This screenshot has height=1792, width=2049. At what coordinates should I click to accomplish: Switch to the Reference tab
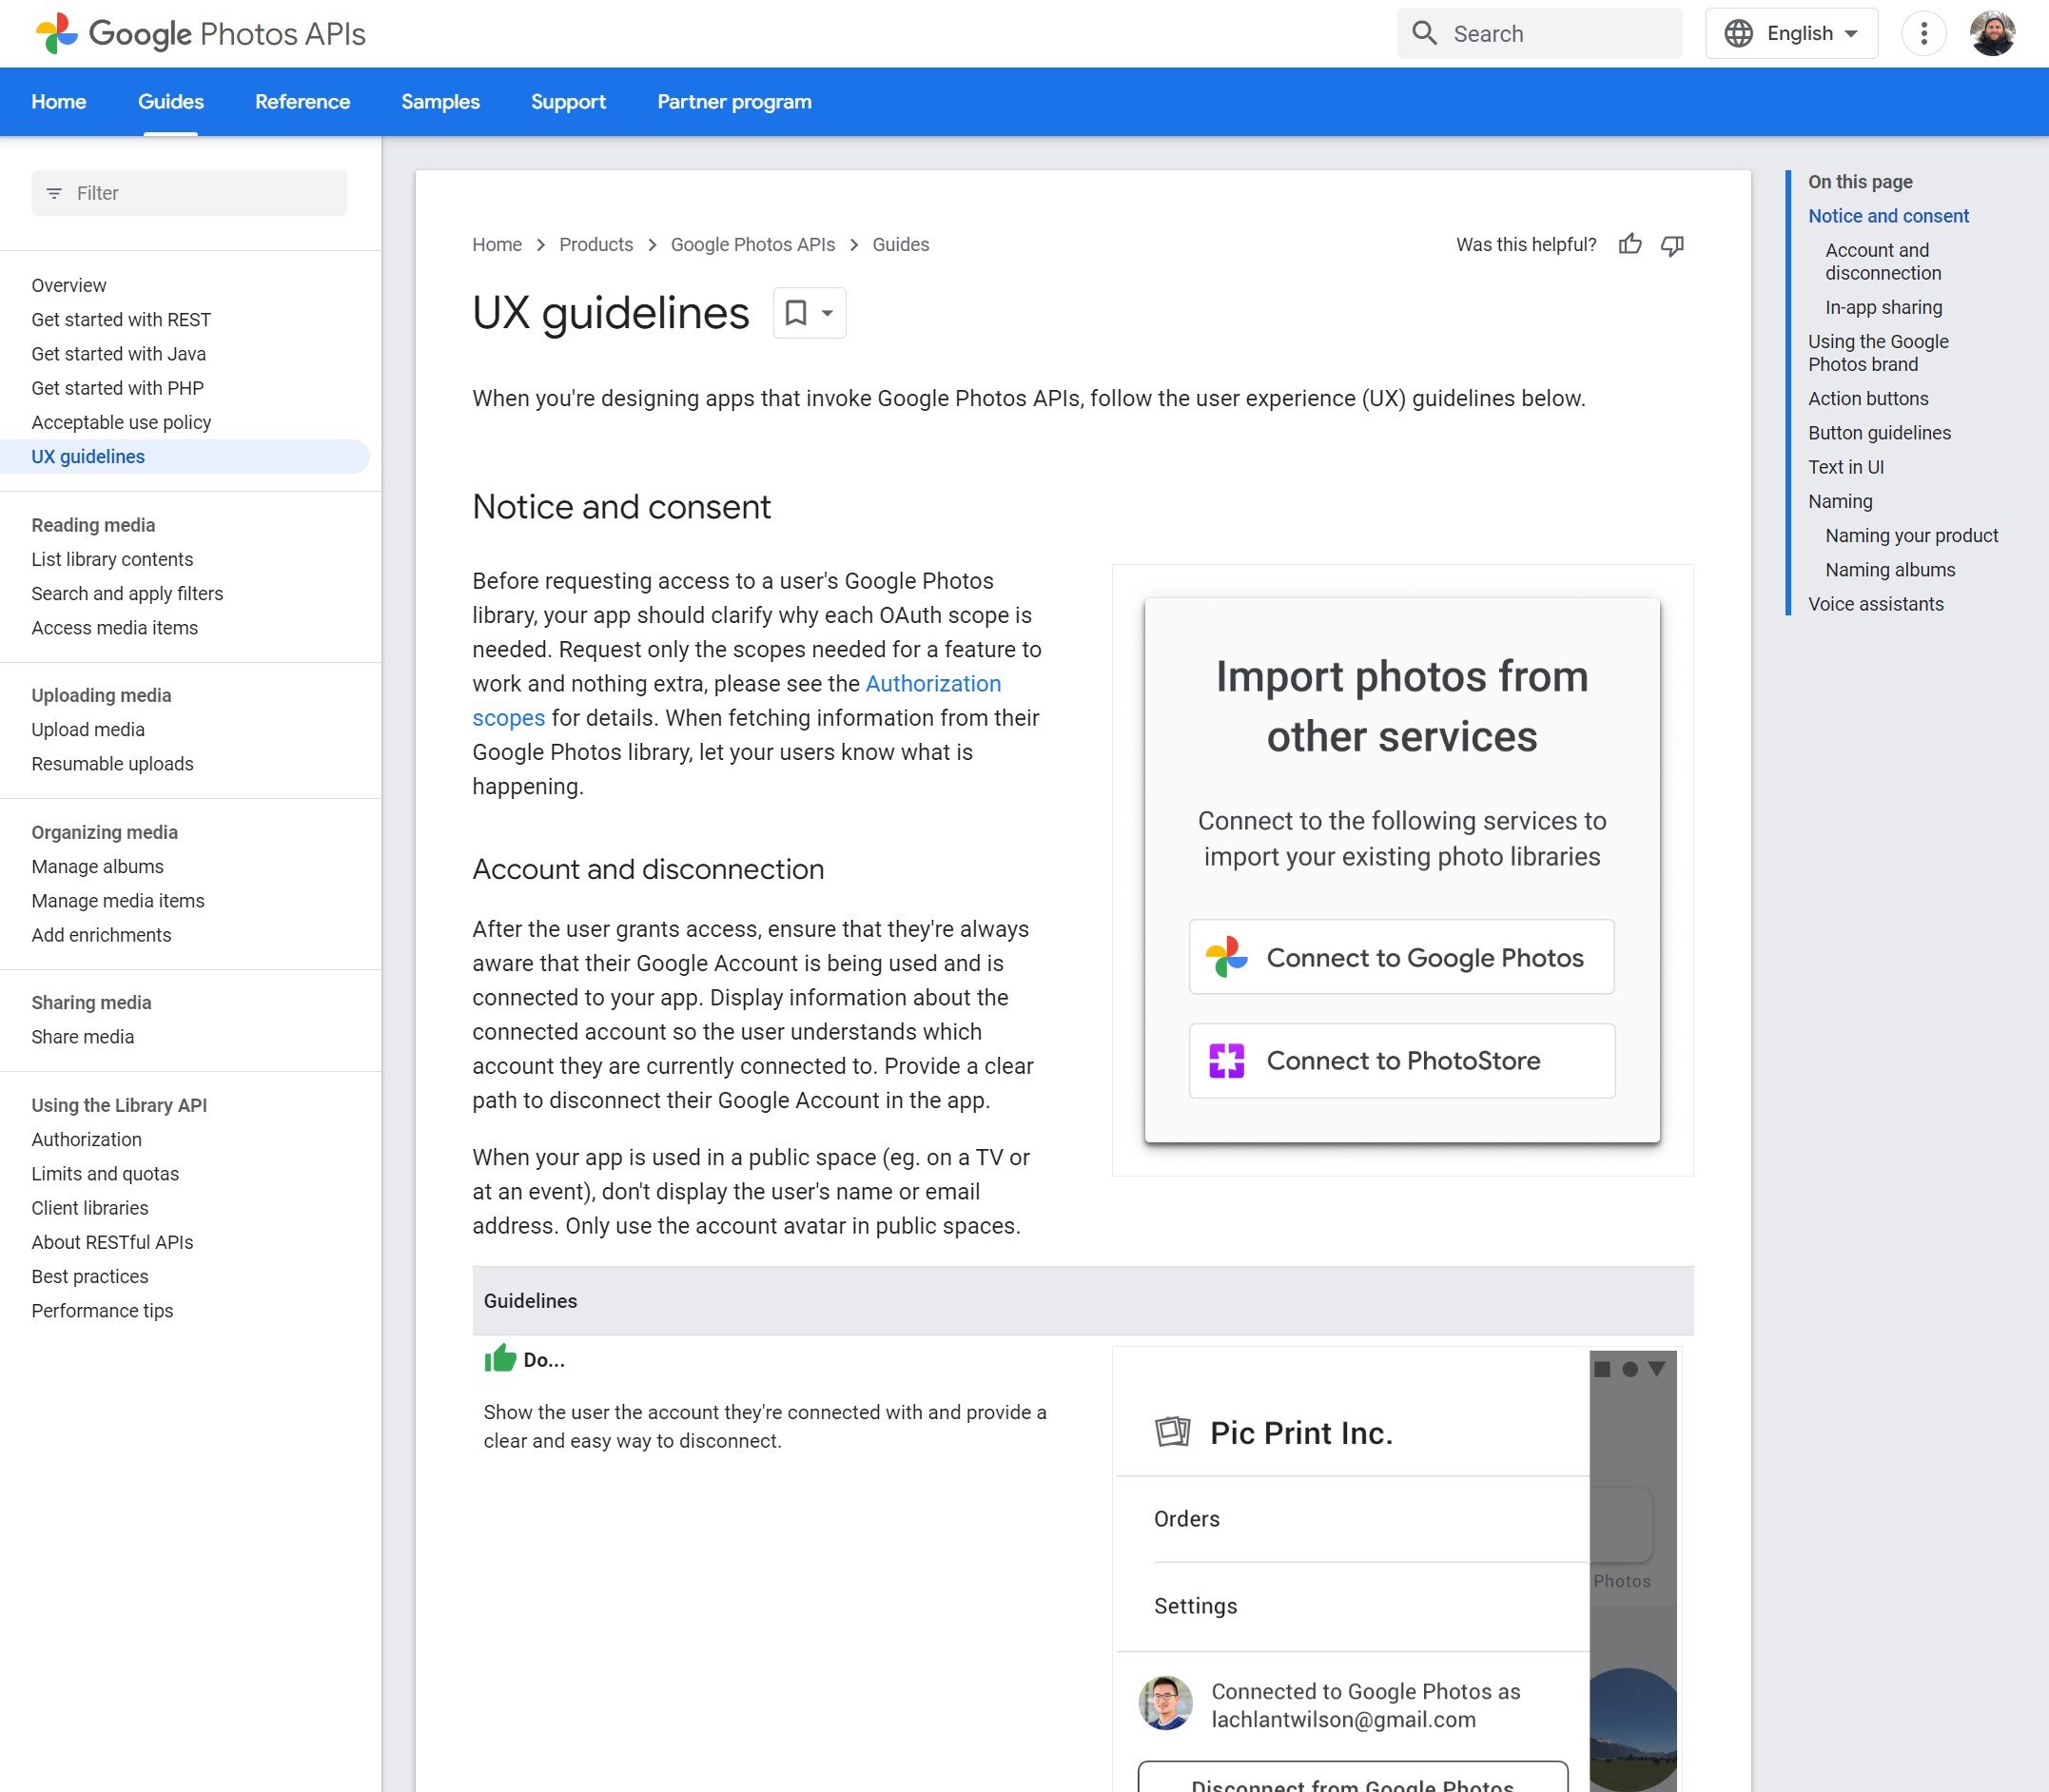click(302, 102)
